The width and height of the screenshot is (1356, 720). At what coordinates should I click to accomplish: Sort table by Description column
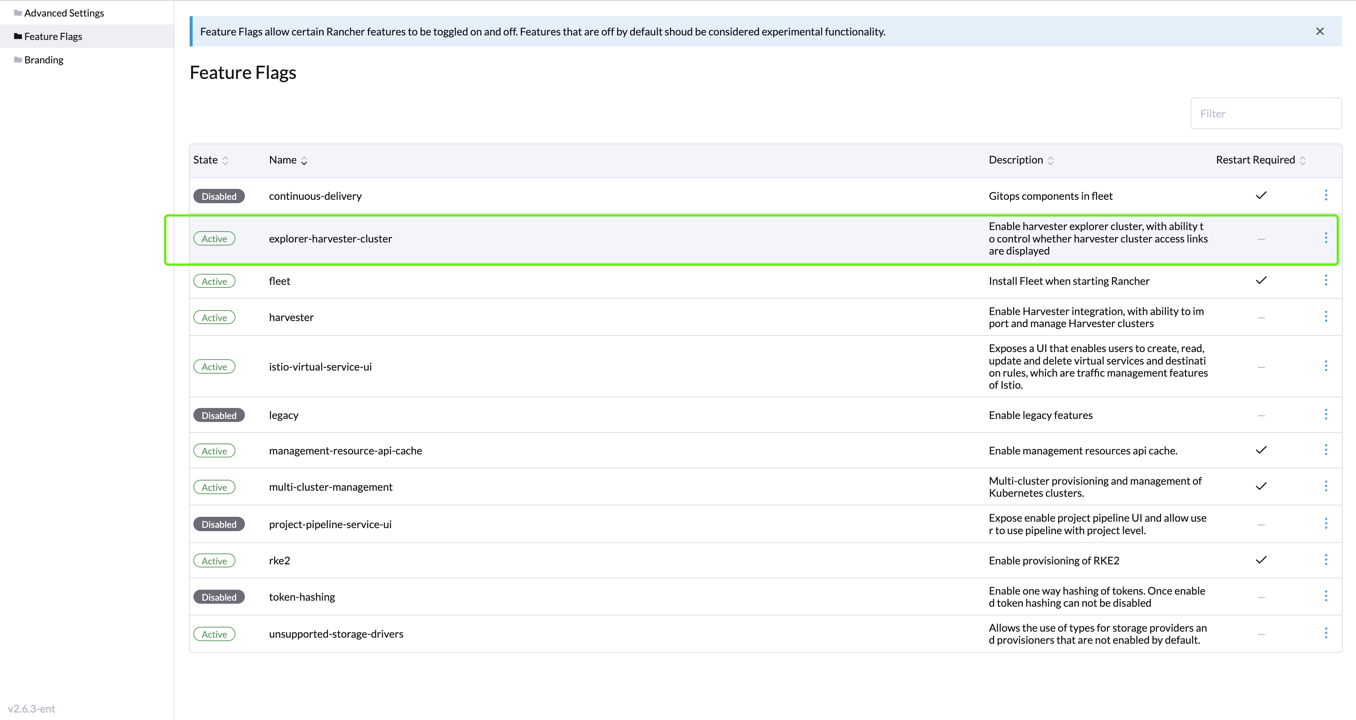[x=1021, y=160]
